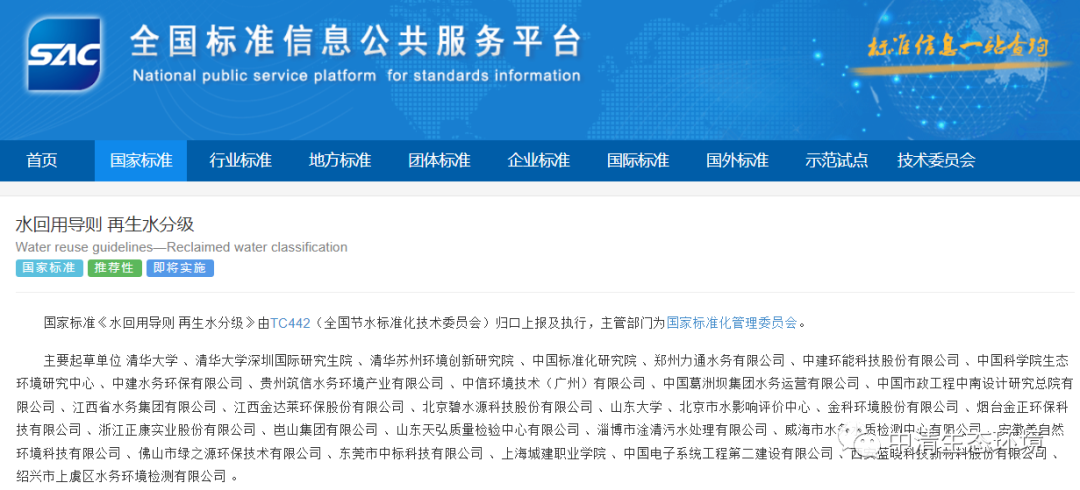This screenshot has width=1080, height=490.
Task: Select the 水回用导则 再生水分级 heading
Action: [x=105, y=225]
